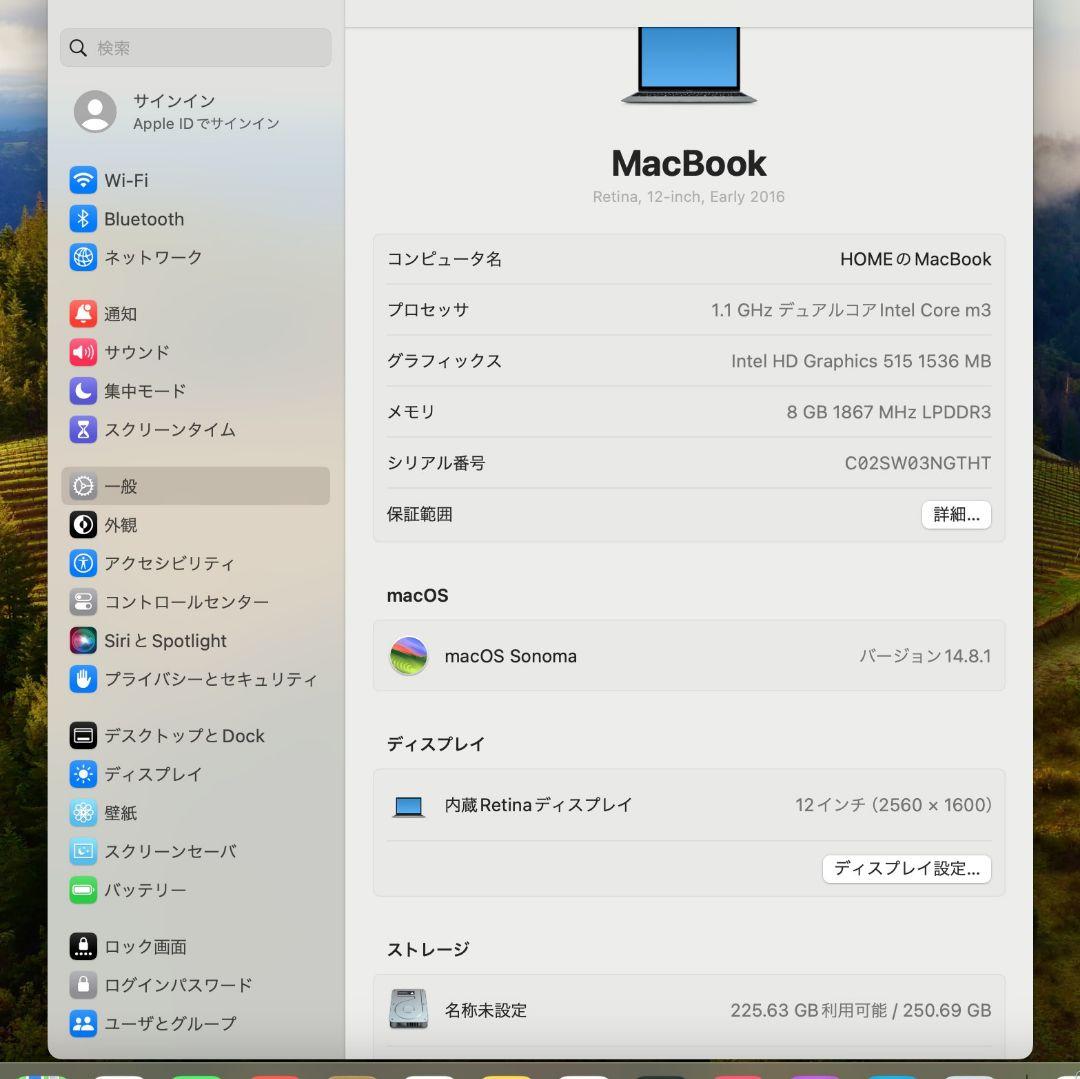Open Bluetooth settings icon
Viewport: 1080px width, 1079px height.
(x=83, y=219)
